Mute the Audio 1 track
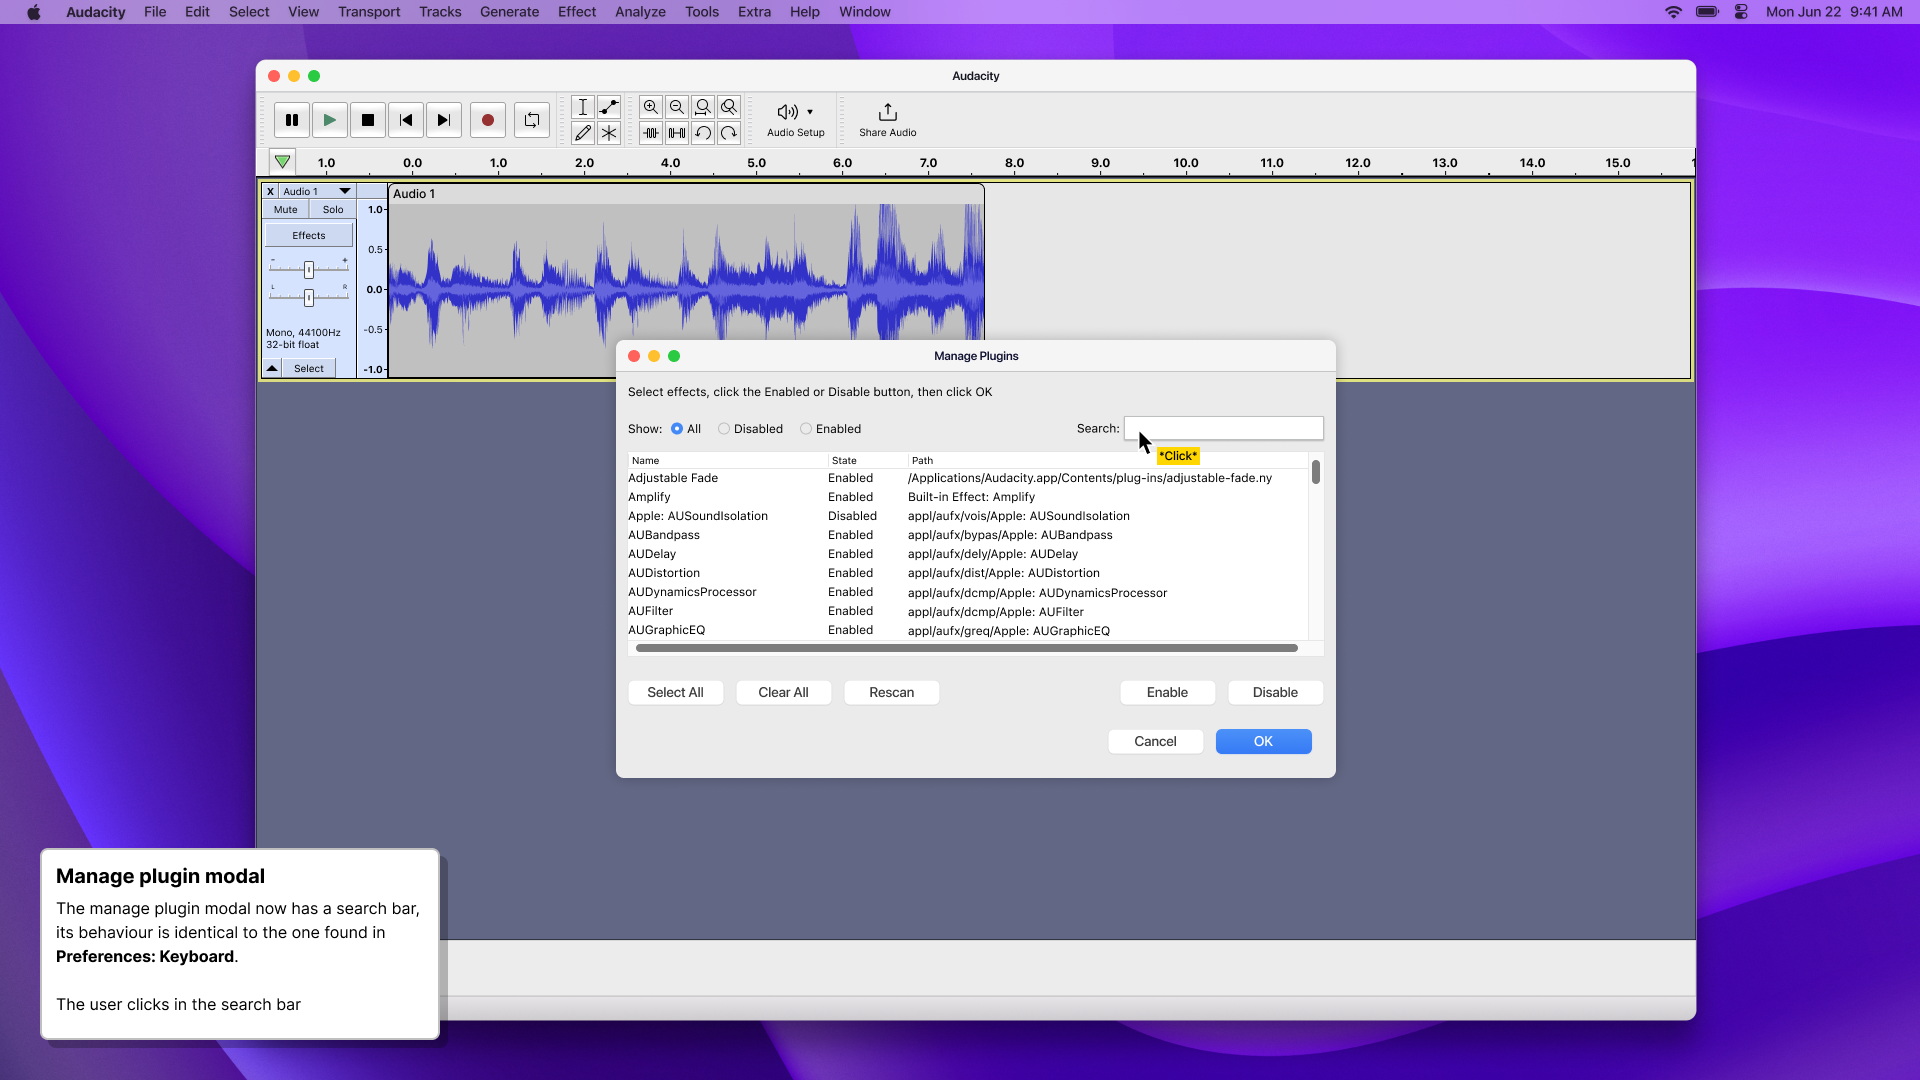Screen dimensions: 1920x1080 pyautogui.click(x=285, y=209)
